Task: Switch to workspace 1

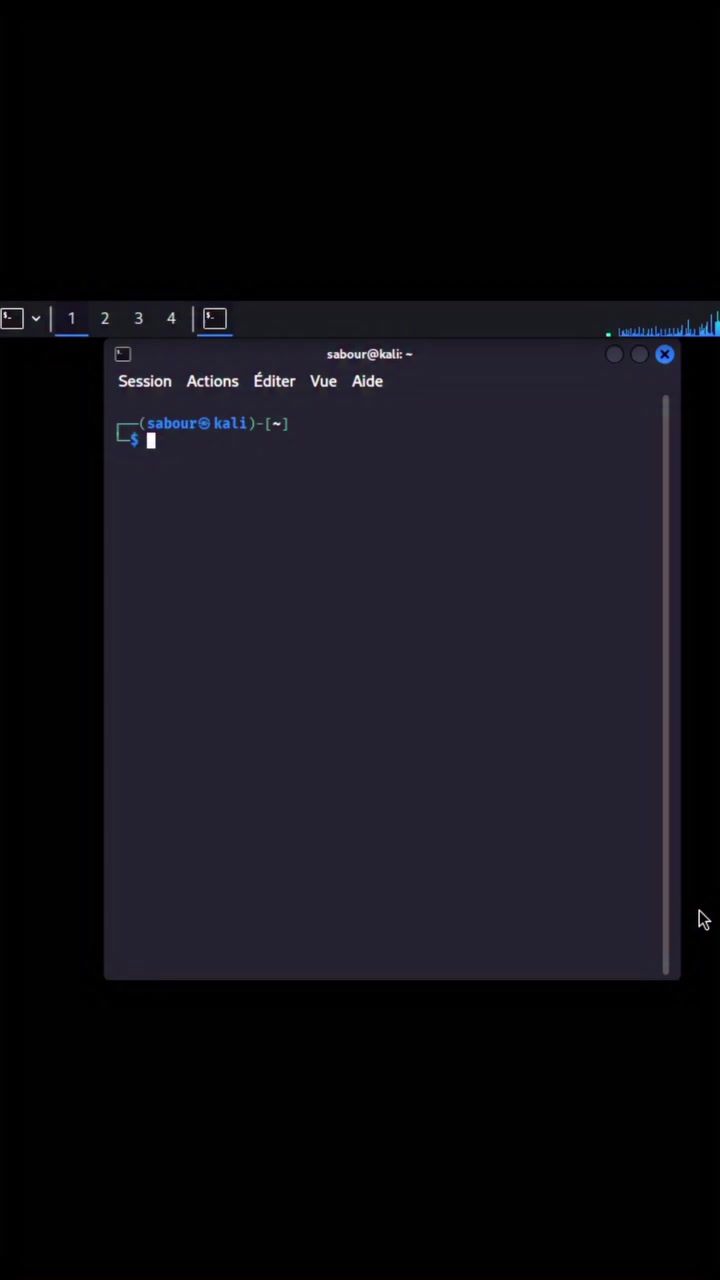Action: 71,319
